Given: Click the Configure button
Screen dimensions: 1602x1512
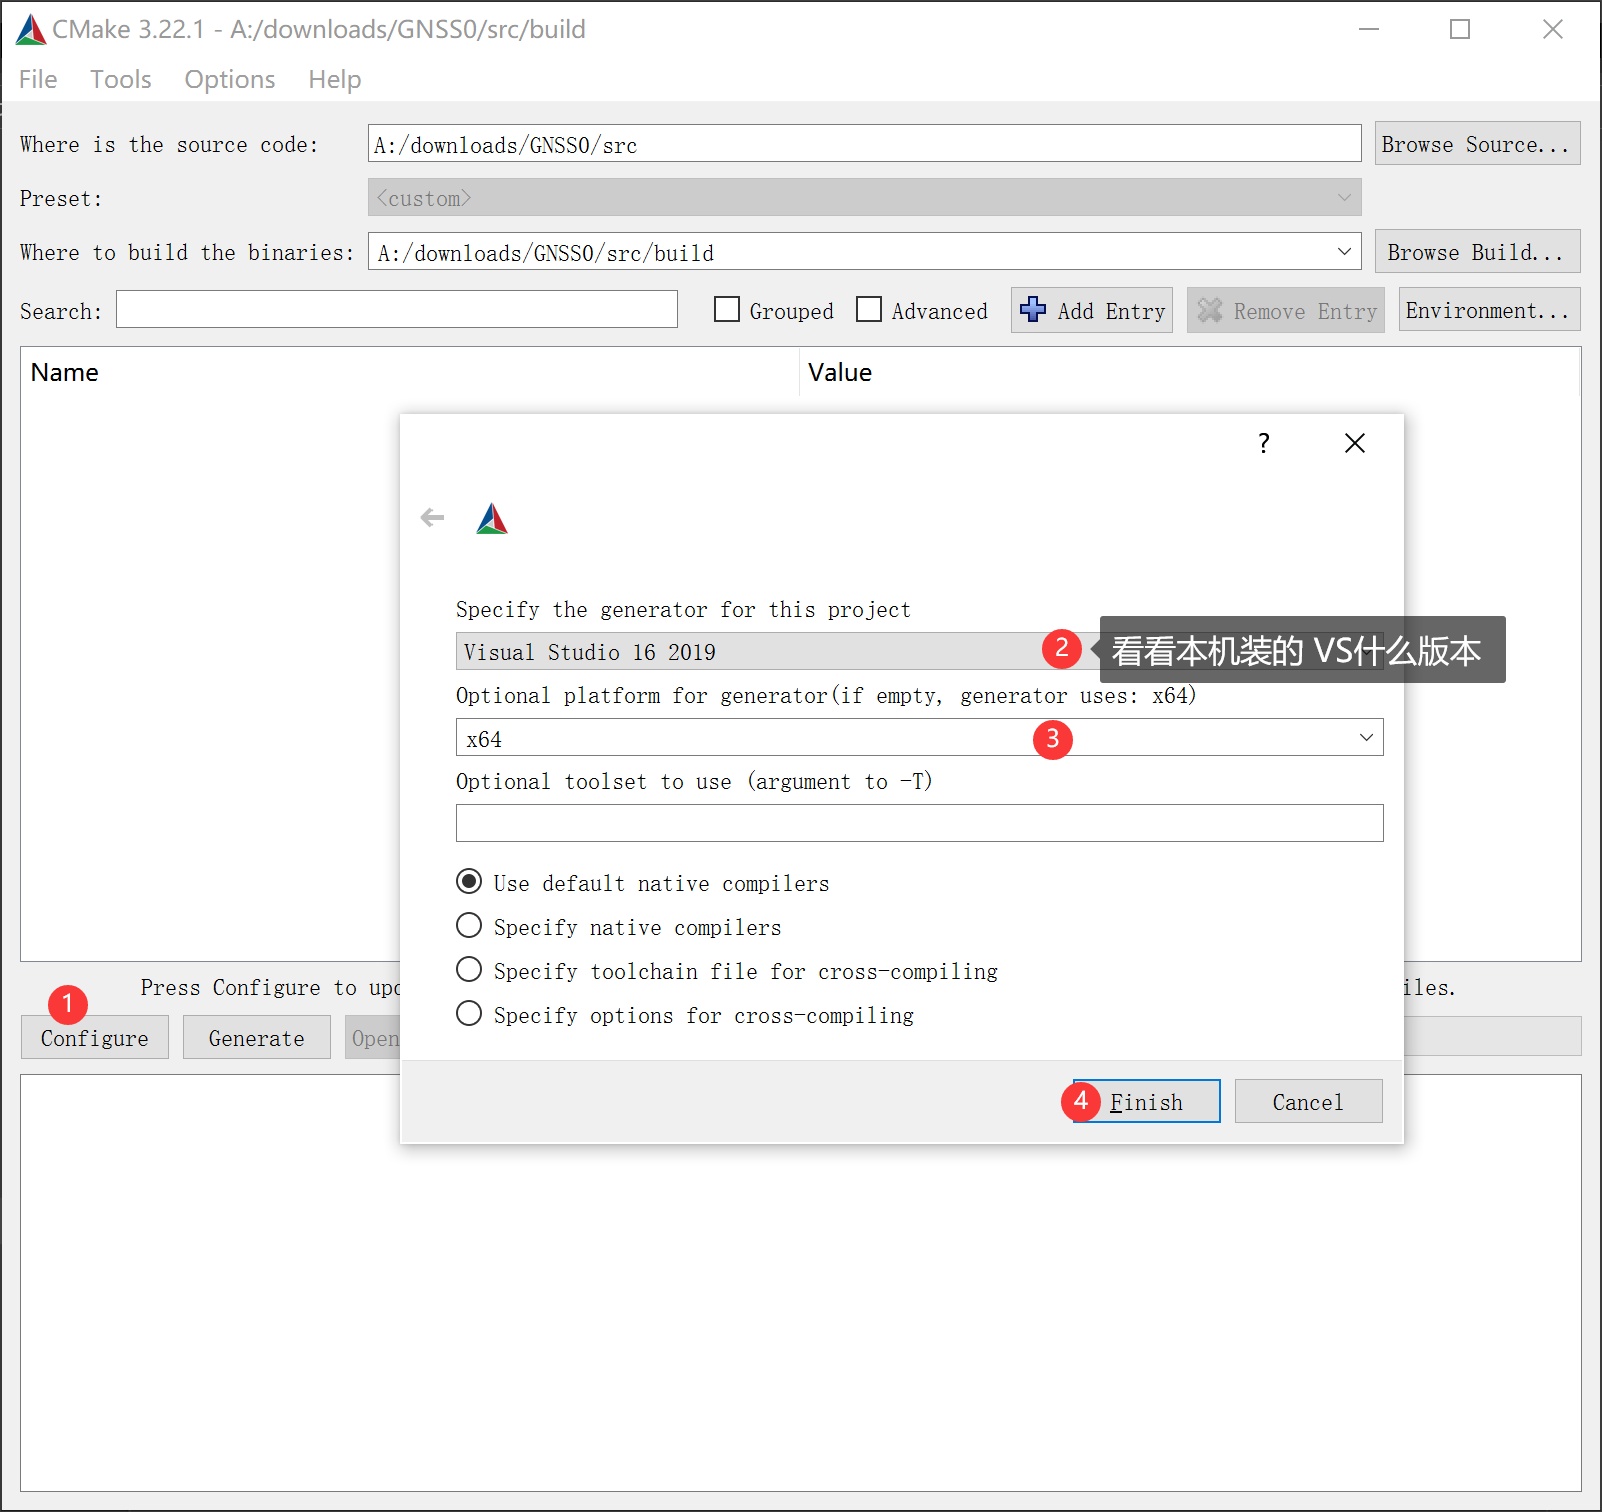Looking at the screenshot, I should 95,1038.
